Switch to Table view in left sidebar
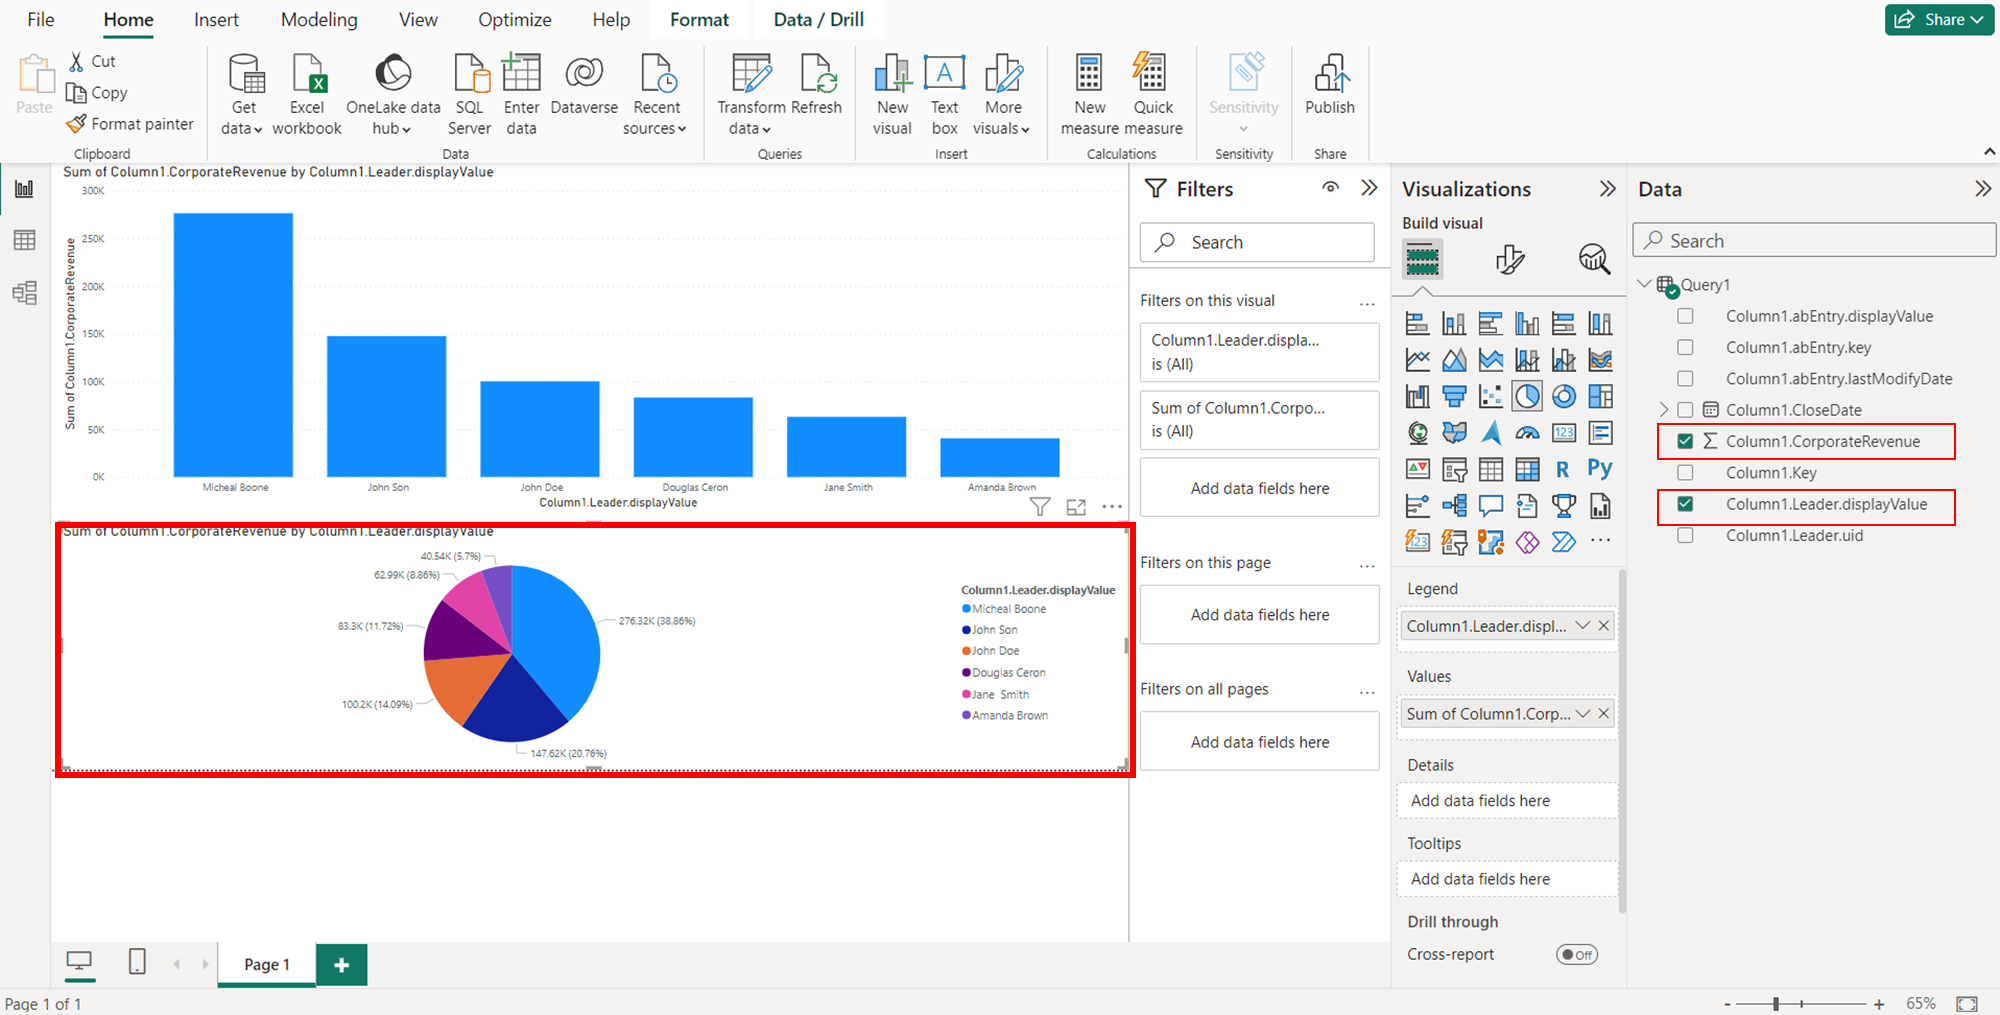 25,240
